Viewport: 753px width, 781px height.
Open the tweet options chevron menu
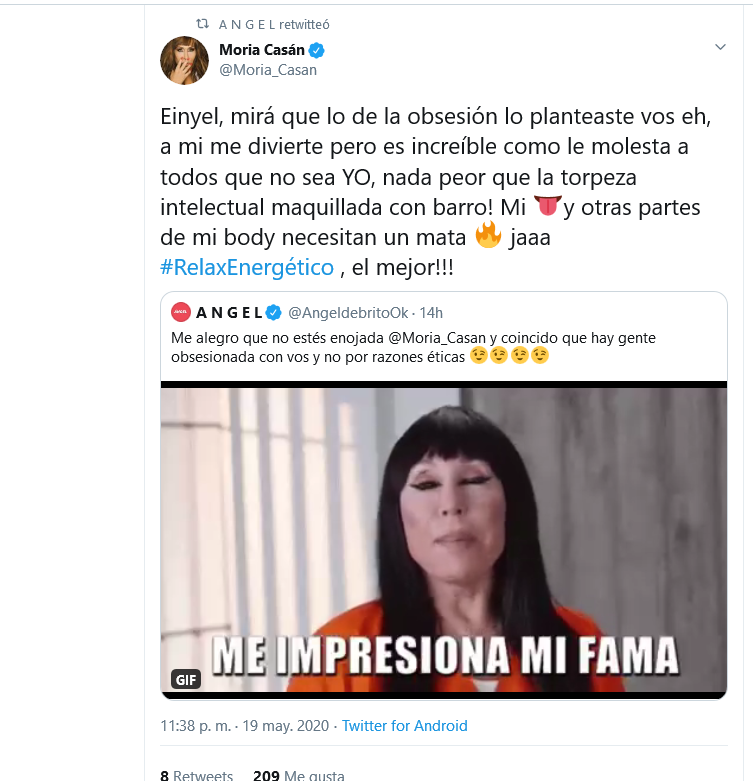point(720,47)
